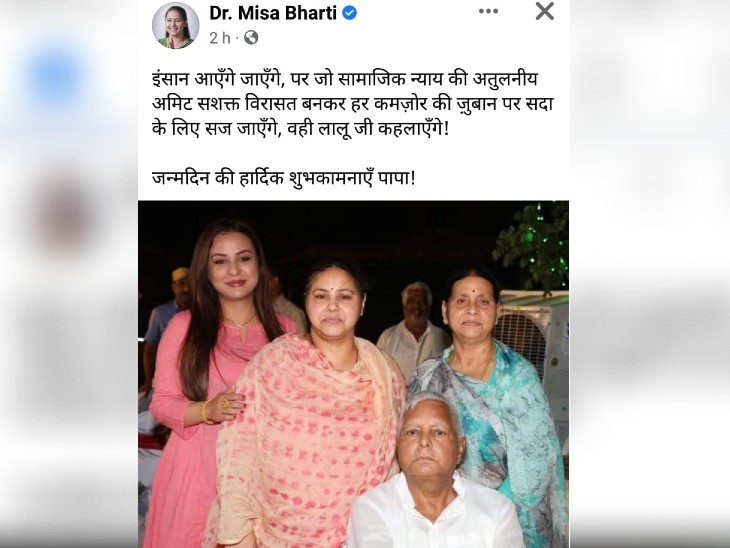The width and height of the screenshot is (730, 548).
Task: Click the line ending with लालू जी कहलाएँगे!
Action: click(x=301, y=129)
